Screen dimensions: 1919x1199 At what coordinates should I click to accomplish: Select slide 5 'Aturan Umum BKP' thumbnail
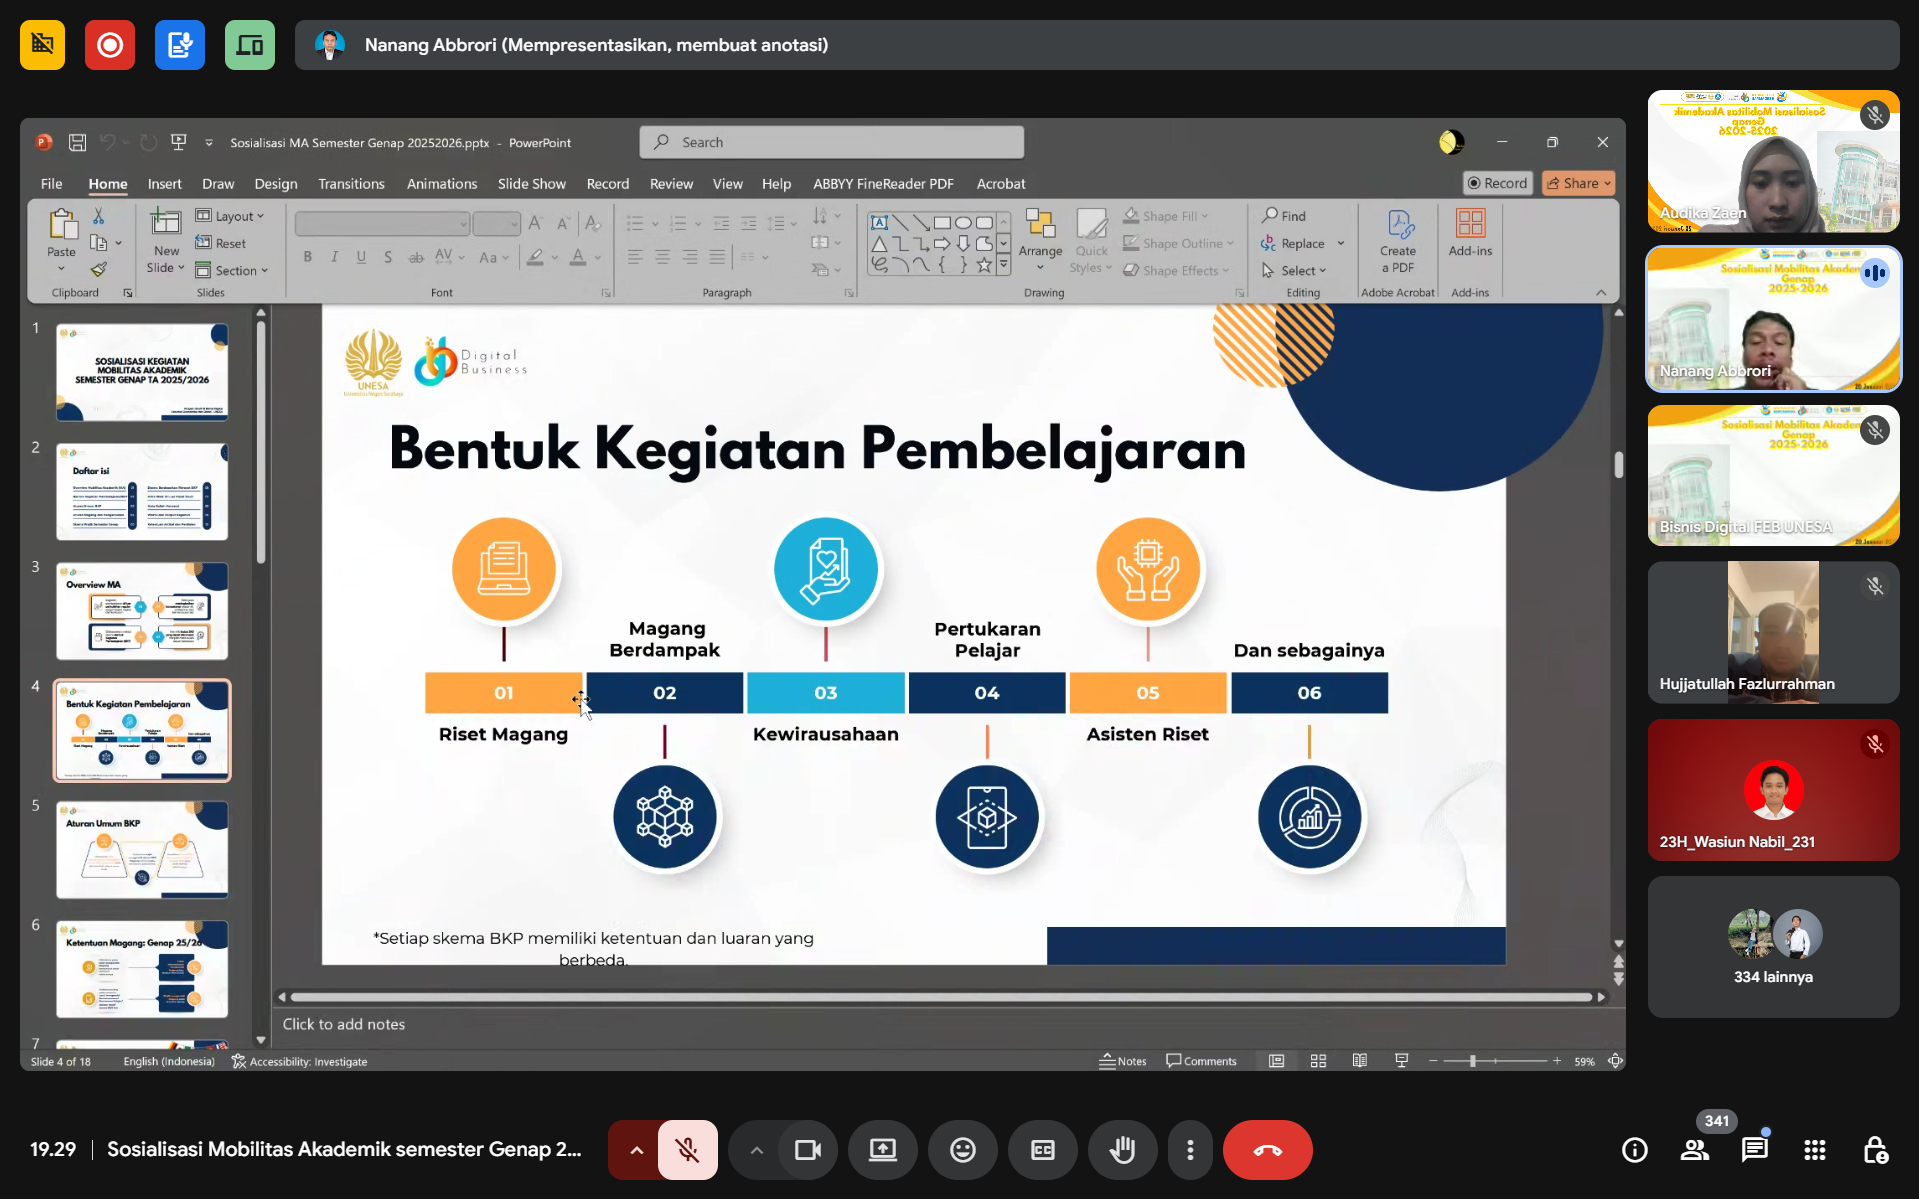click(x=142, y=850)
